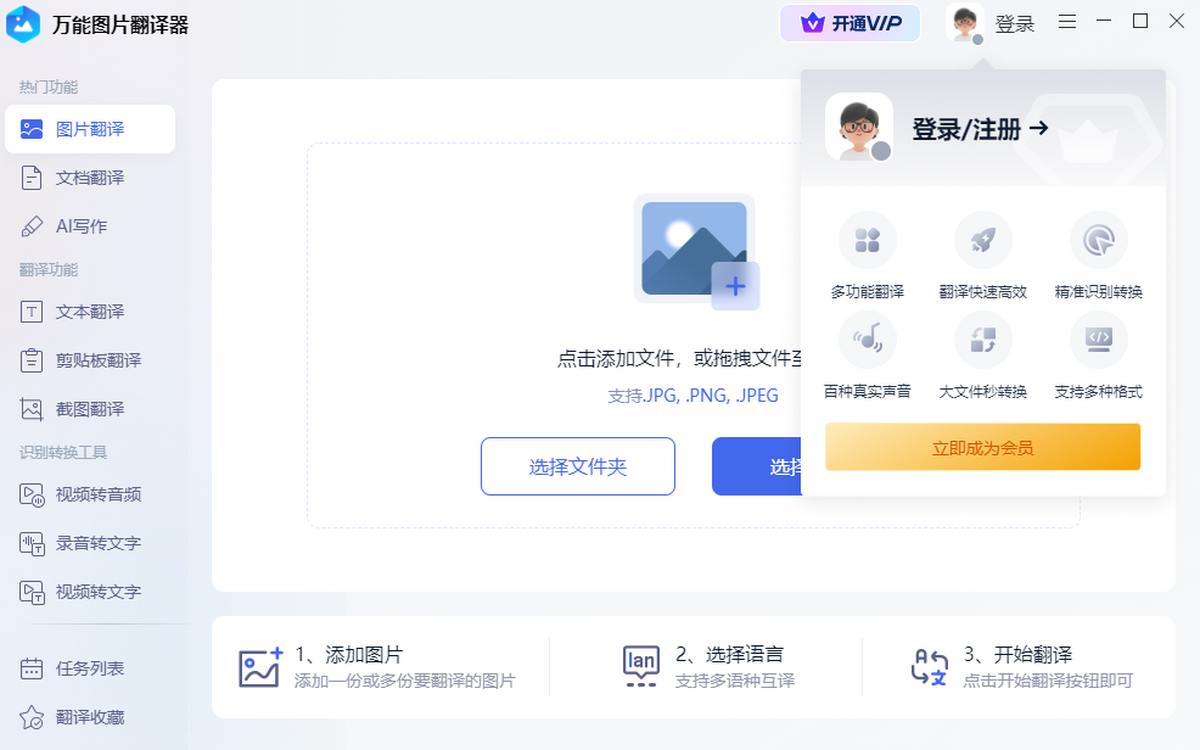Open 任务列表 in the sidebar
The image size is (1200, 750).
(90, 668)
